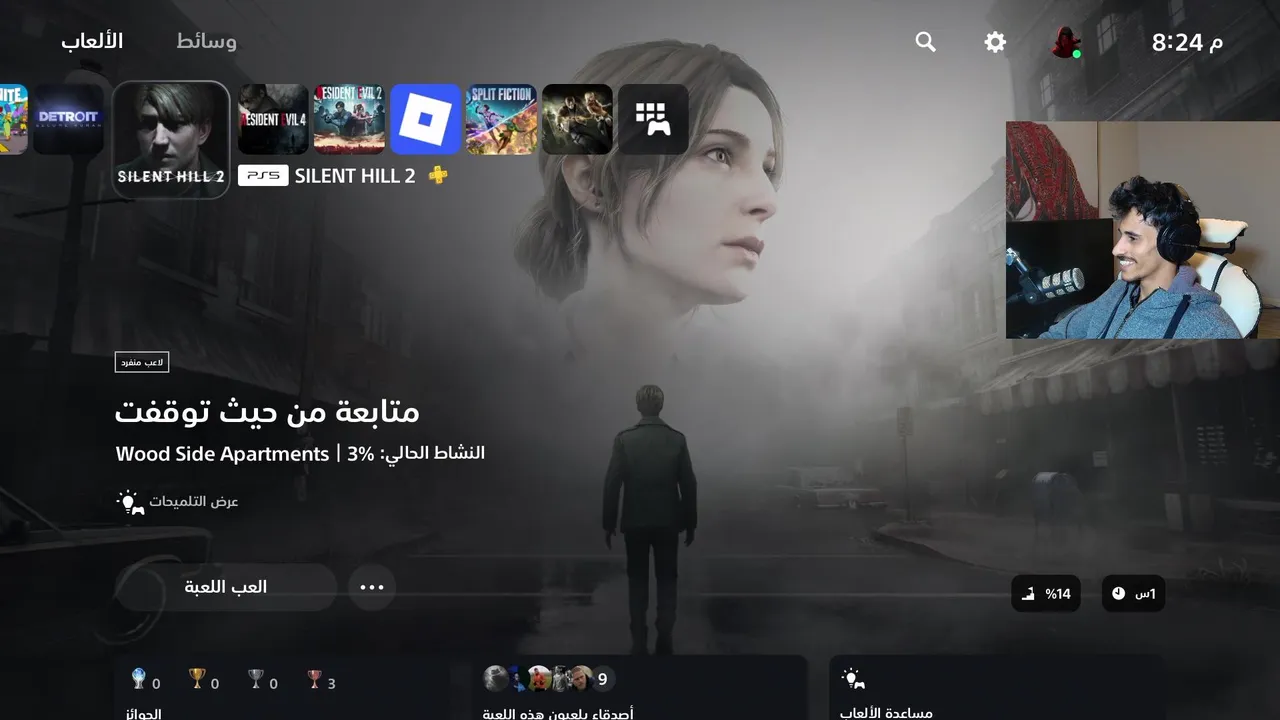The width and height of the screenshot is (1280, 720).
Task: Click the SILENT HILL 2 title text
Action: pos(355,176)
